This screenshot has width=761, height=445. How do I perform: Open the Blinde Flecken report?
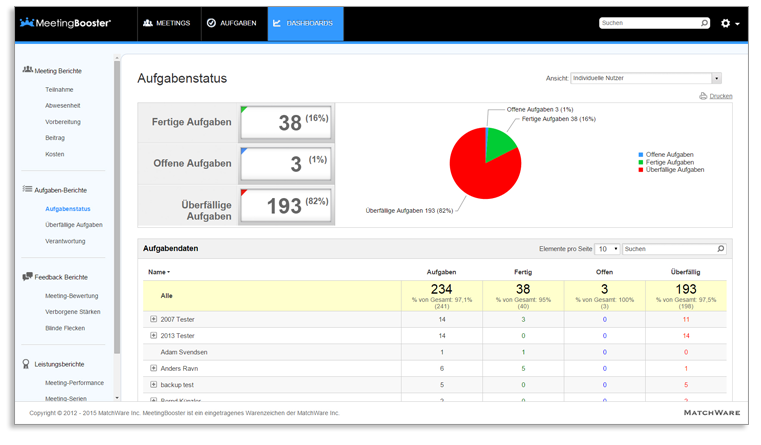point(65,329)
